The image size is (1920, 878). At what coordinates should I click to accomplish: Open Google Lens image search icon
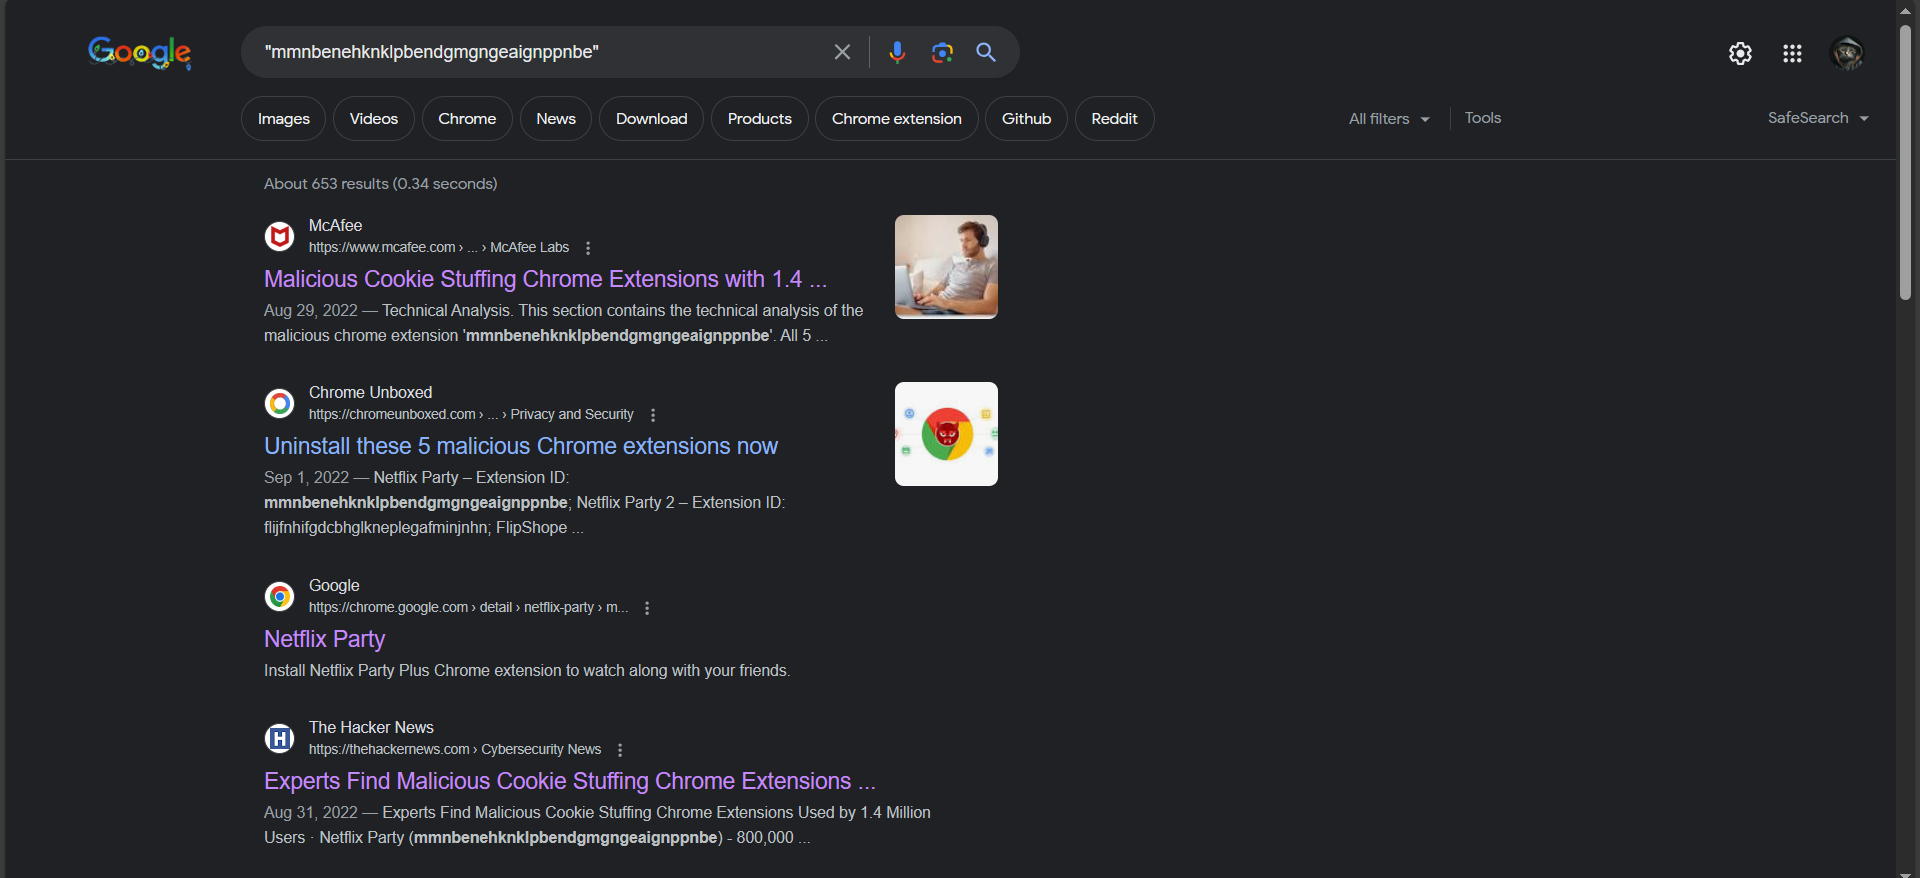pos(942,52)
